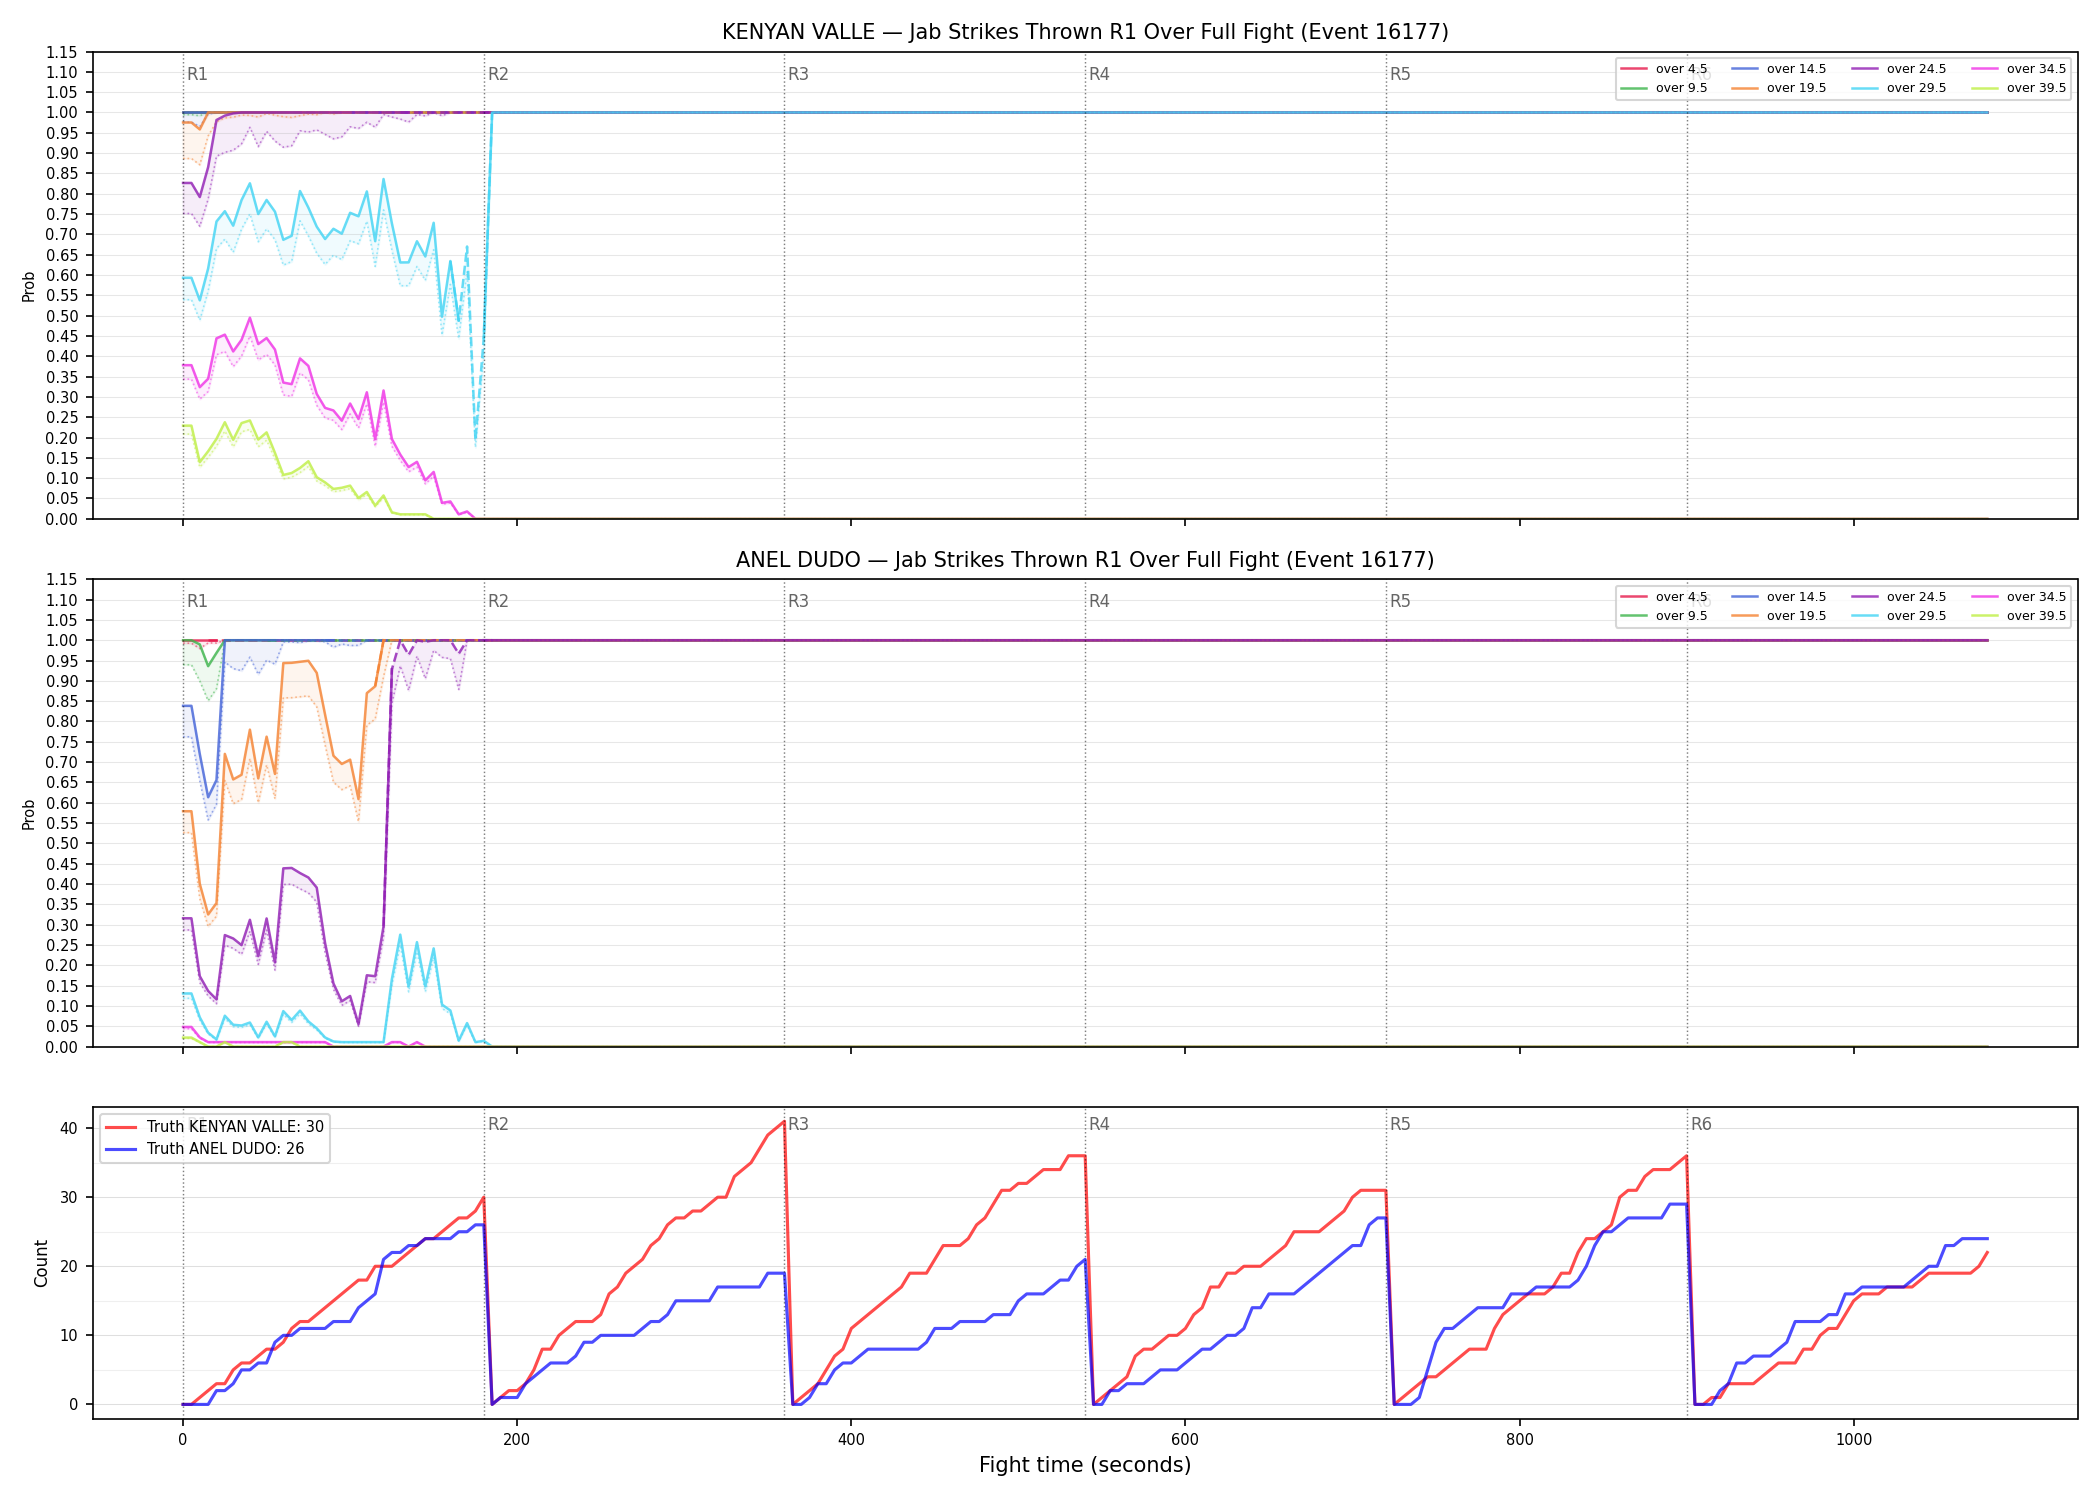The image size is (2100, 1500).
Task: Choose 'over 34.5' in Kenyan Valle legend
Action: point(2018,69)
